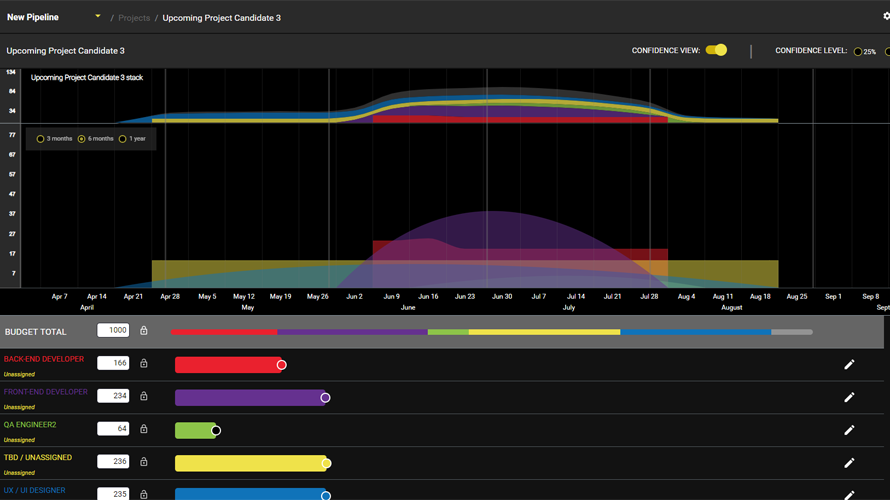Click the blue segment of budget total bar
This screenshot has height=500, width=890.
point(696,332)
